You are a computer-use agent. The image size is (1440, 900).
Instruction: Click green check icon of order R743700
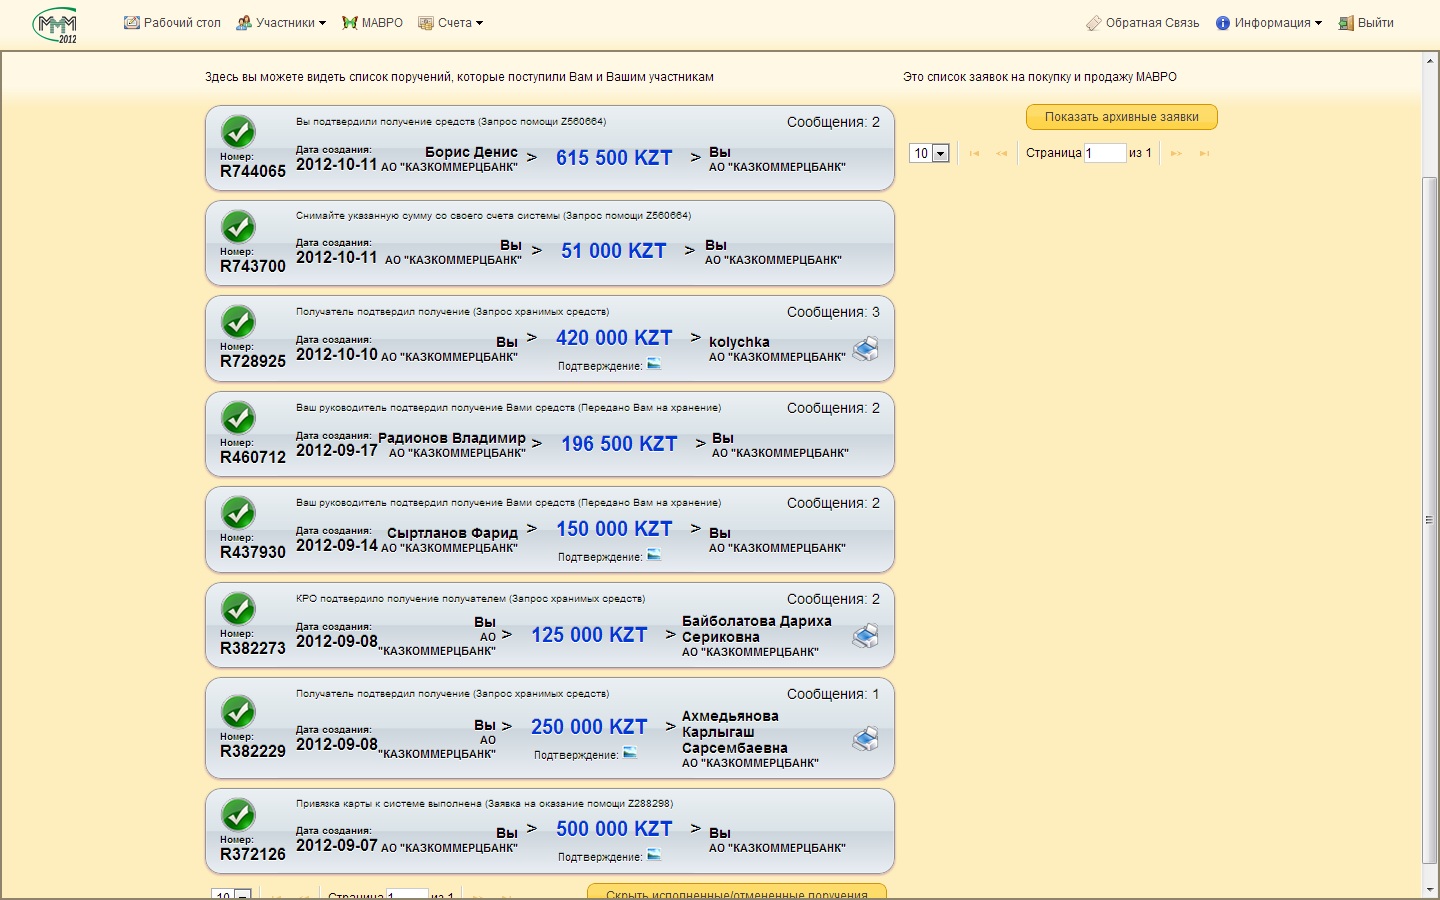tap(238, 227)
